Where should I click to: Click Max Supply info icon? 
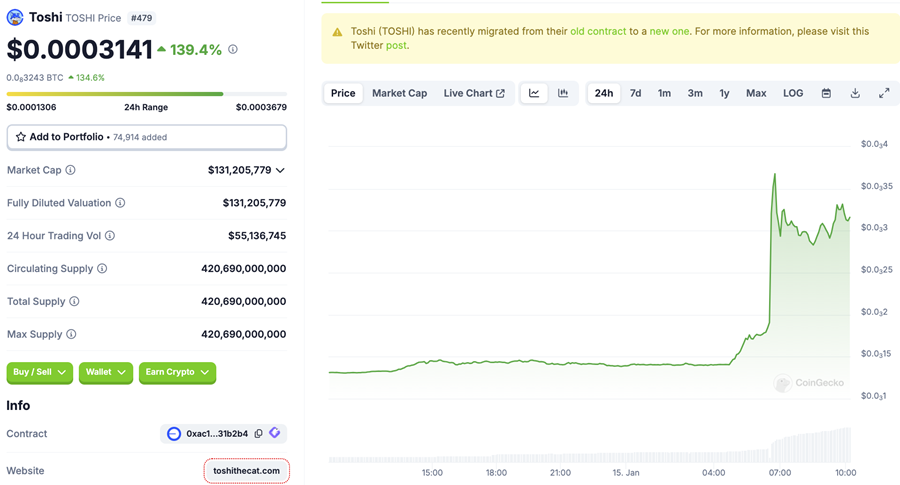[x=71, y=333]
